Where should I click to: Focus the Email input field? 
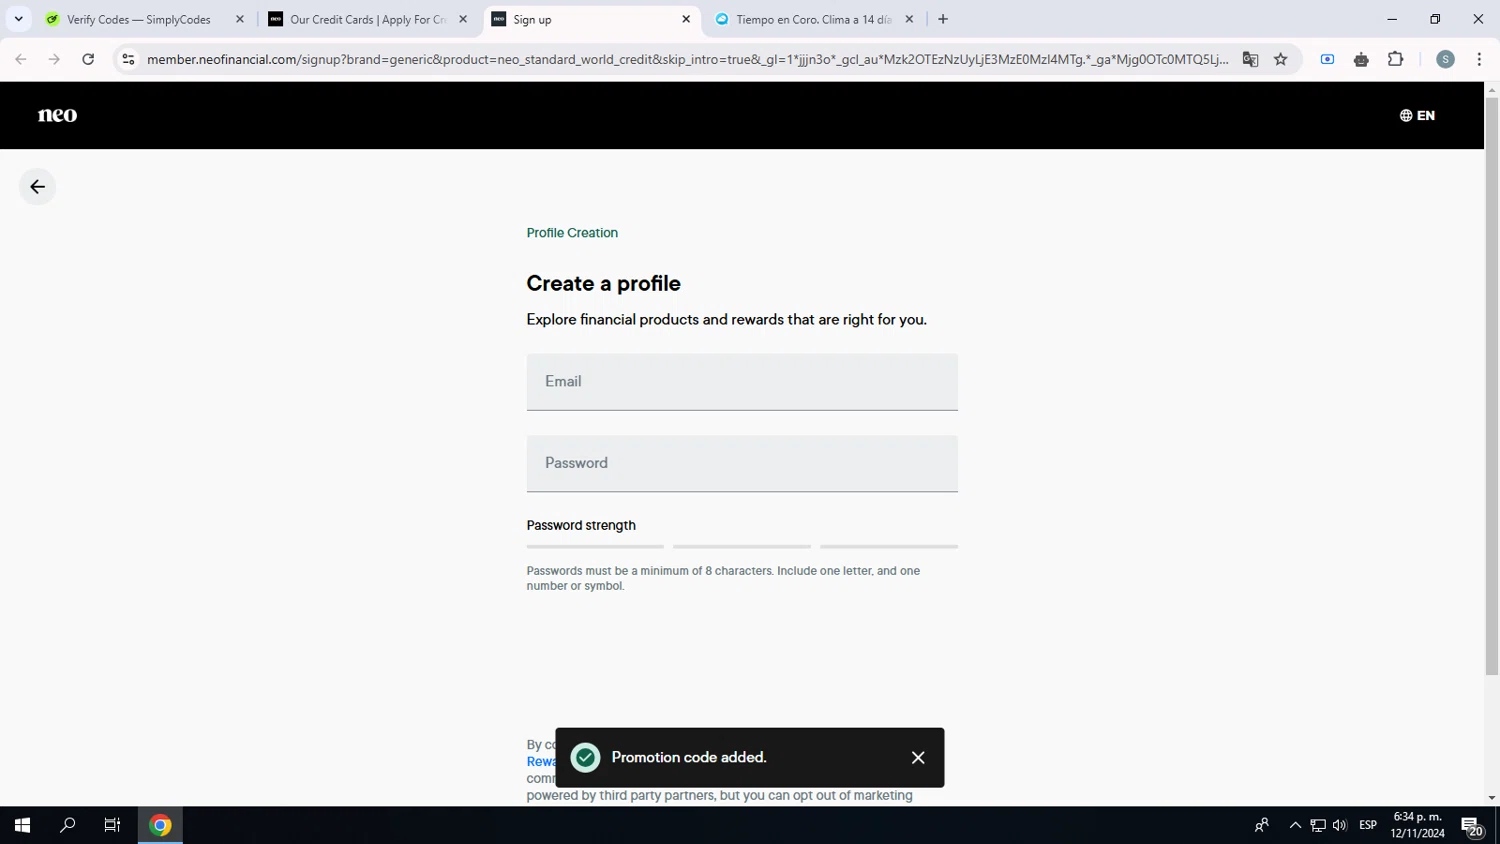(742, 382)
